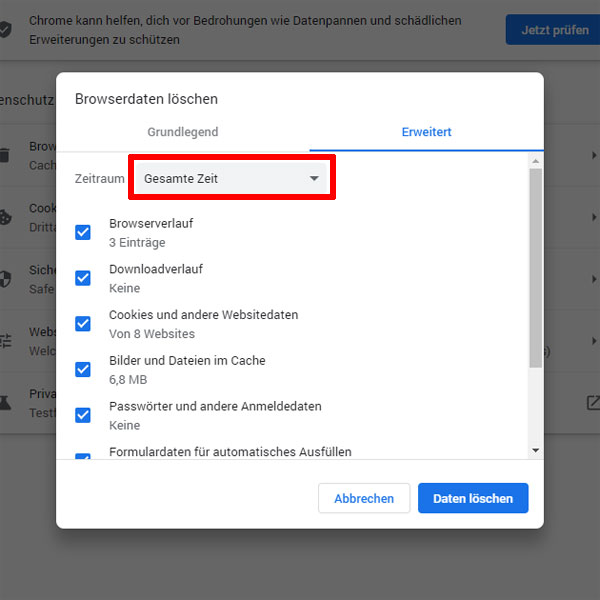Click scrollbar up arrow in dialog

[535, 160]
